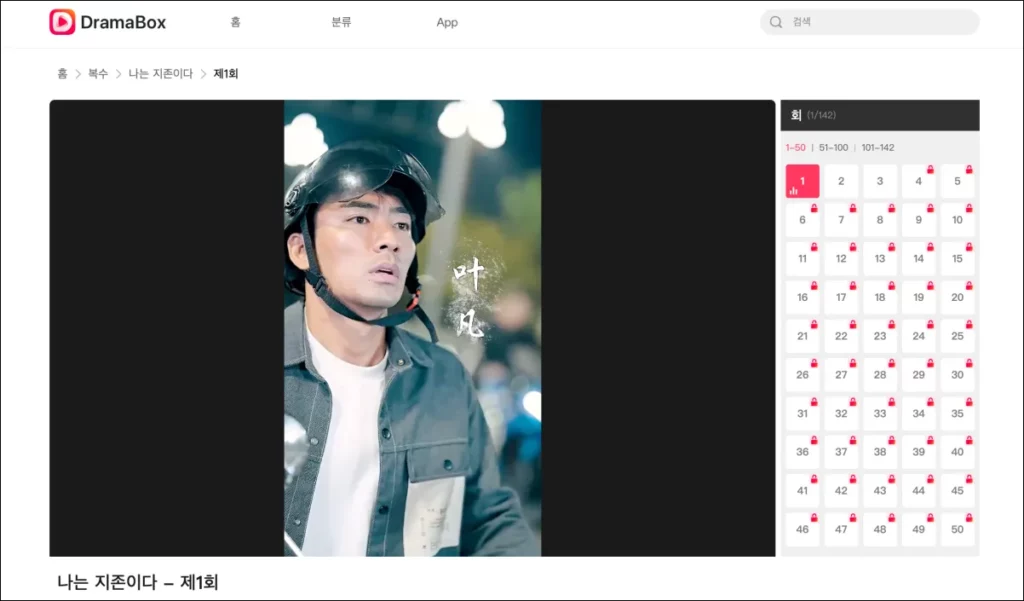Open locked episode 35
This screenshot has height=601, width=1024.
[x=957, y=414]
